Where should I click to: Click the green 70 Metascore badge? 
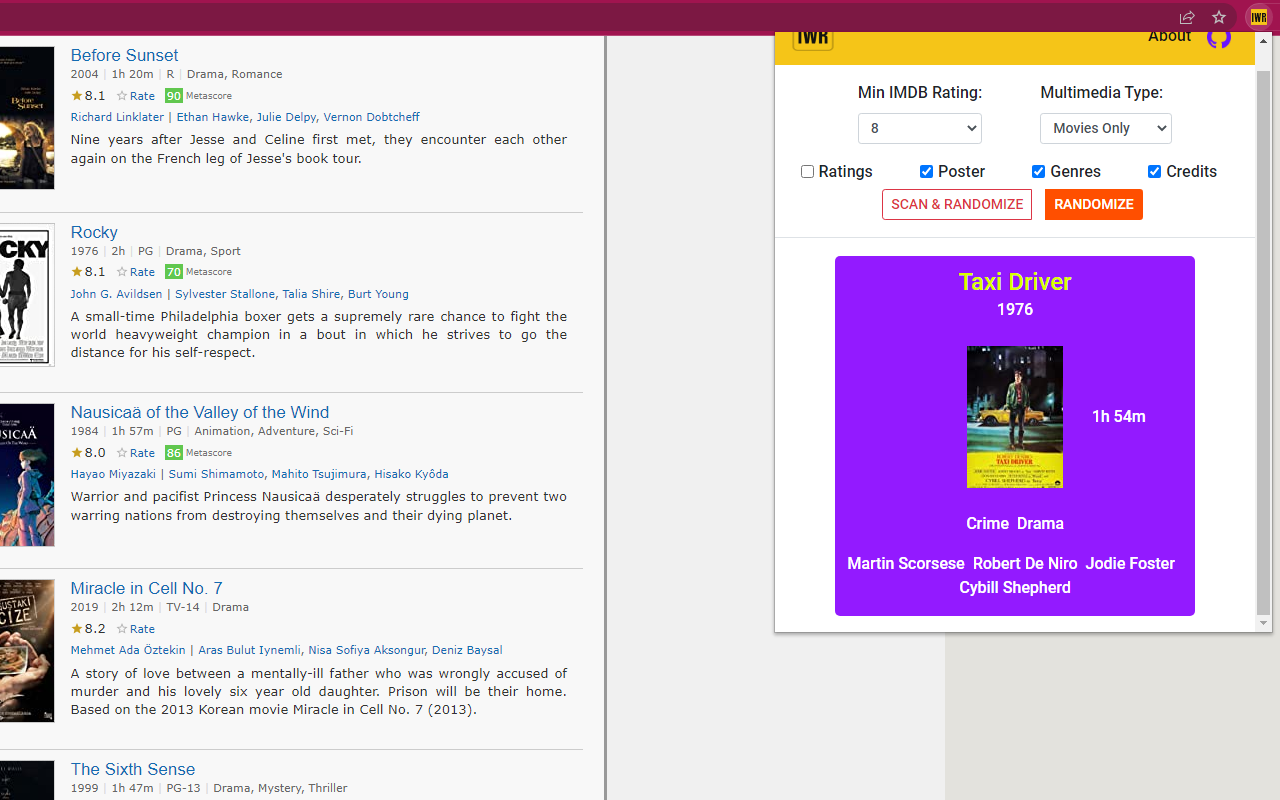(x=174, y=272)
